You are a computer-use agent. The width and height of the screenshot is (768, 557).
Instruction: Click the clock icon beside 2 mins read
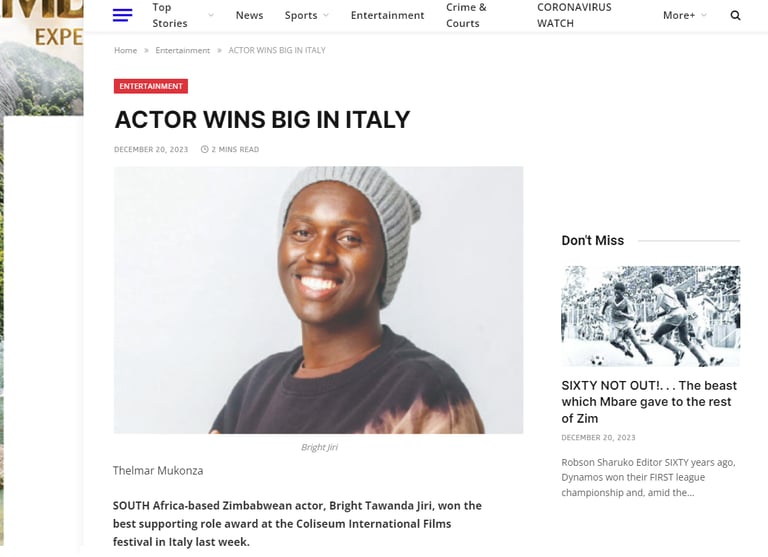[205, 149]
